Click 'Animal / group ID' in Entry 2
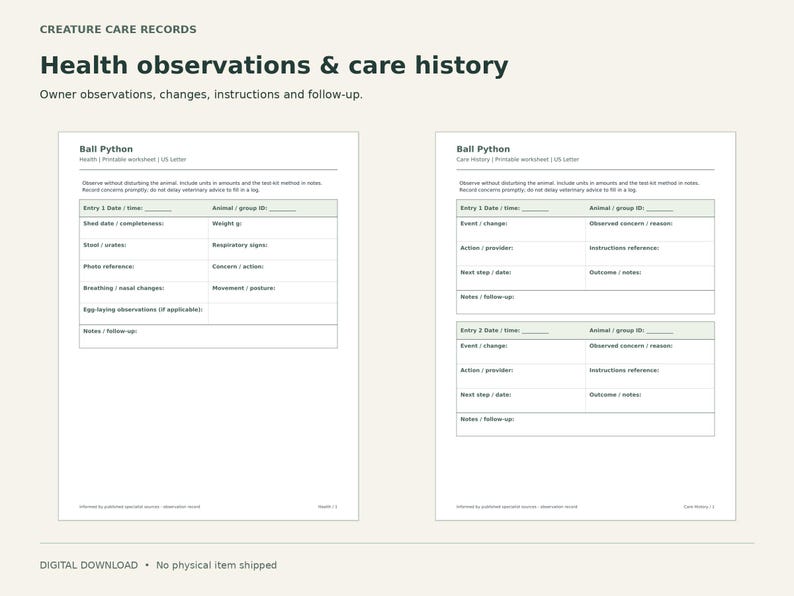Viewport: 794px width, 596px height. pos(631,331)
